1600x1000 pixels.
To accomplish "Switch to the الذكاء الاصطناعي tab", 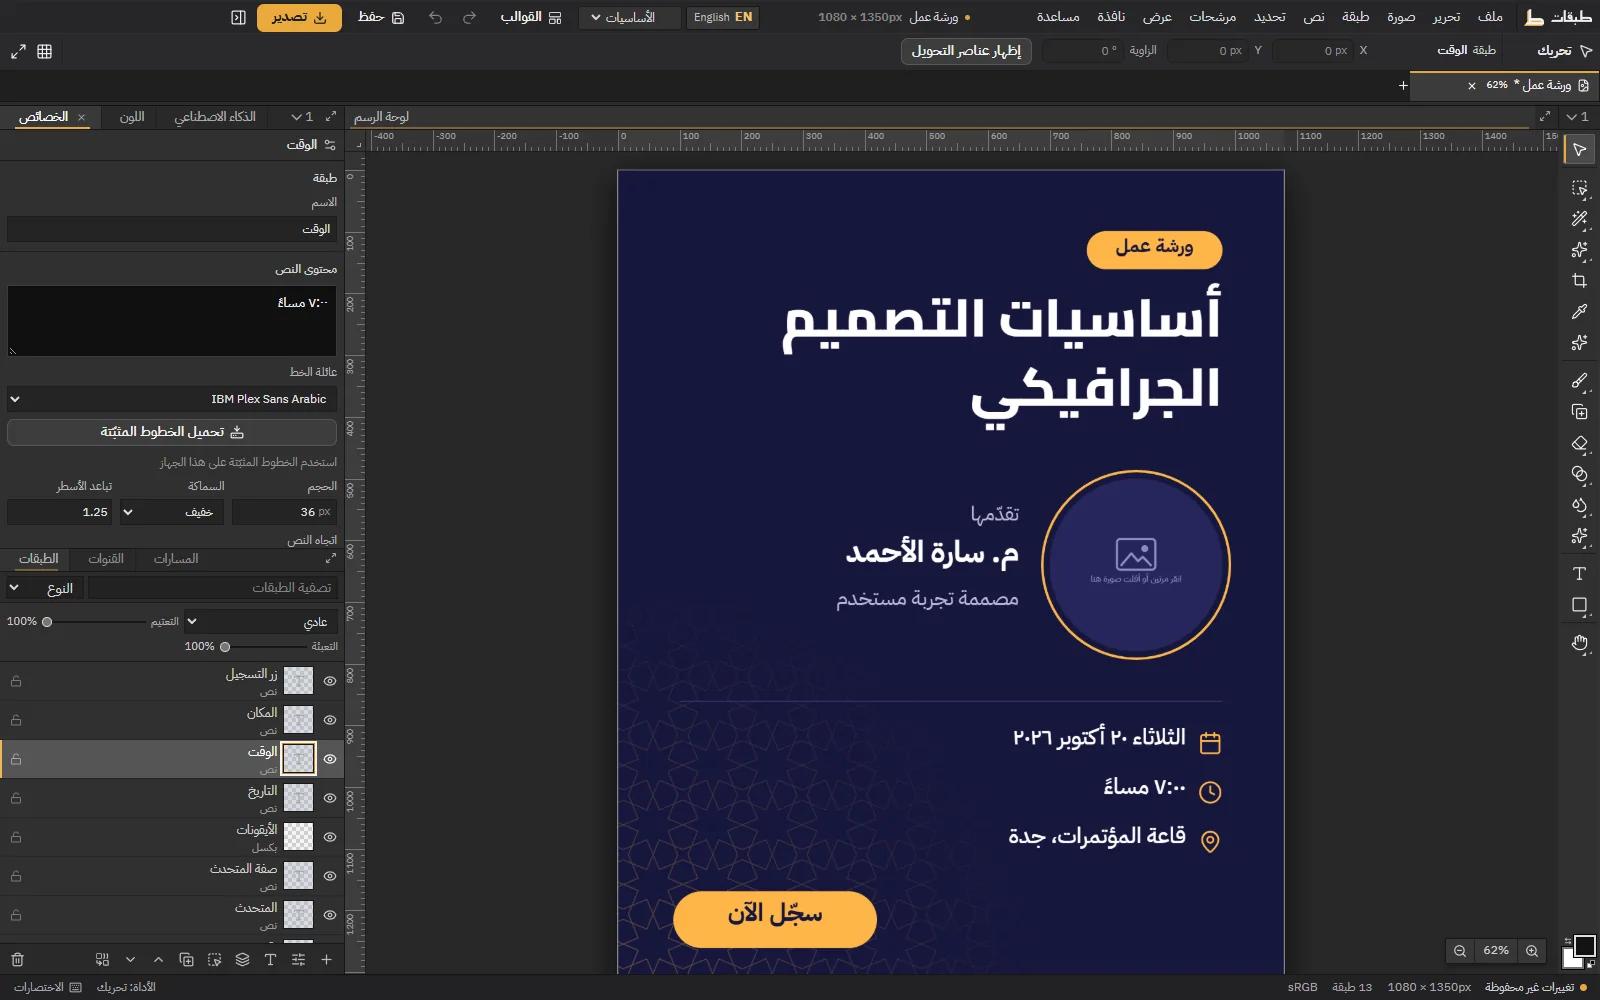I will [x=215, y=117].
